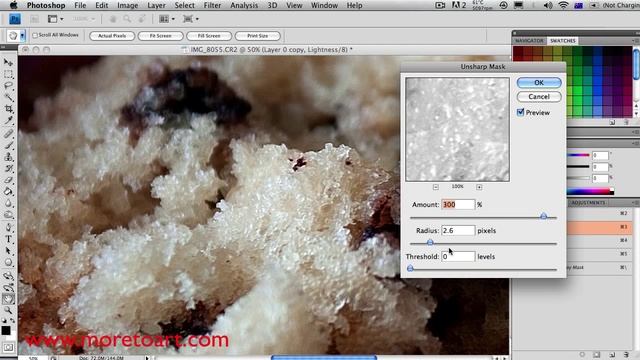The height and width of the screenshot is (360, 640).
Task: Select the 3D Orbit camera tool
Action: pyautogui.click(x=8, y=287)
